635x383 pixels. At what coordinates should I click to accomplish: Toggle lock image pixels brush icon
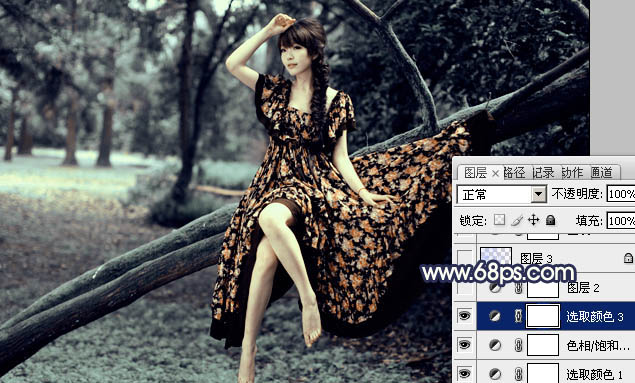(517, 220)
